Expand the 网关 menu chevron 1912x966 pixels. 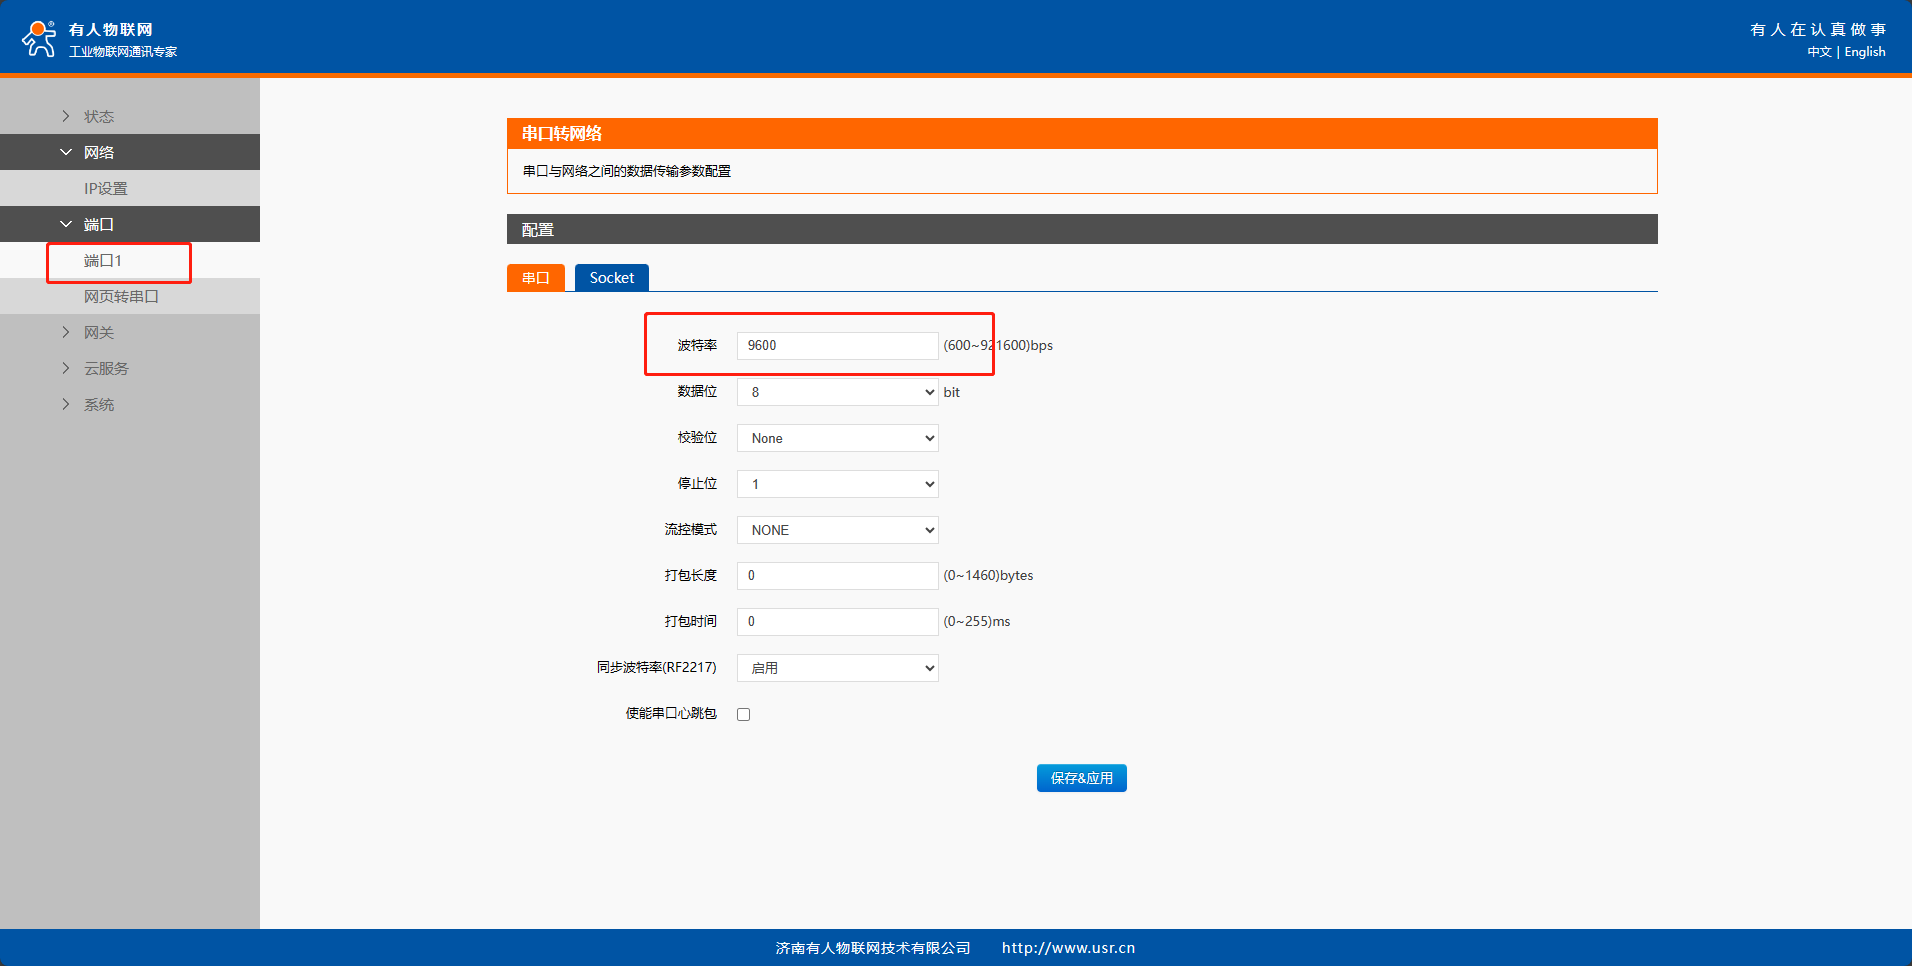[66, 332]
